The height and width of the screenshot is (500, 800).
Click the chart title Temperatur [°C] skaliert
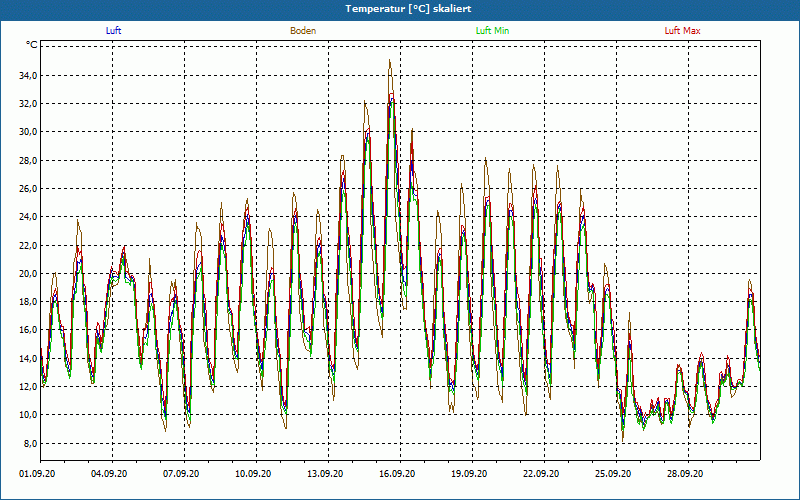pos(408,9)
